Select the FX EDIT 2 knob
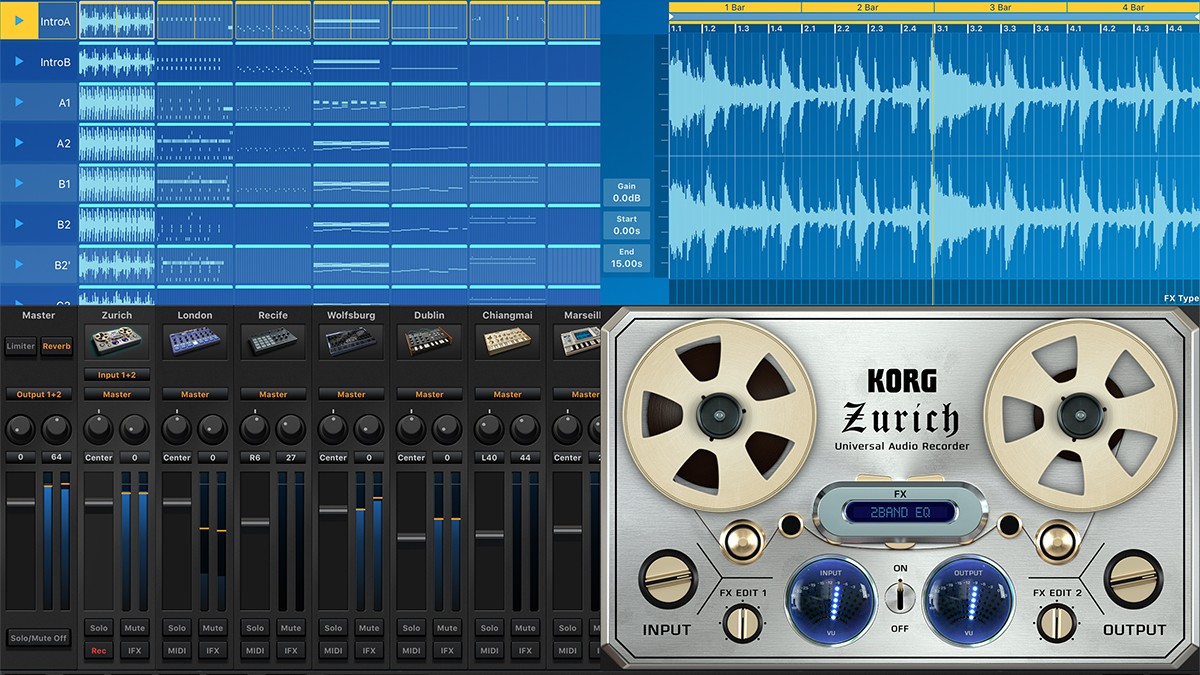This screenshot has height=675, width=1200. click(x=1058, y=624)
